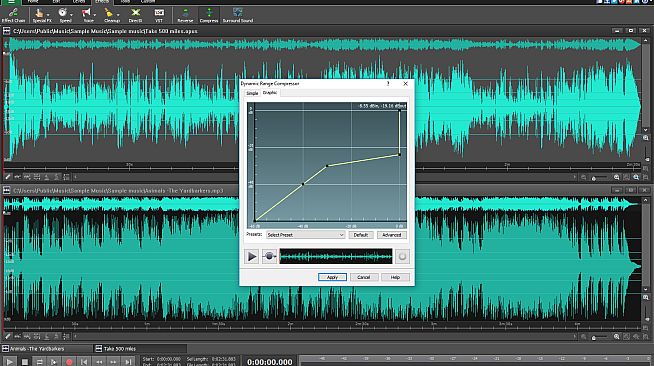
Task: Play audio from the main transport bar
Action: [10, 362]
